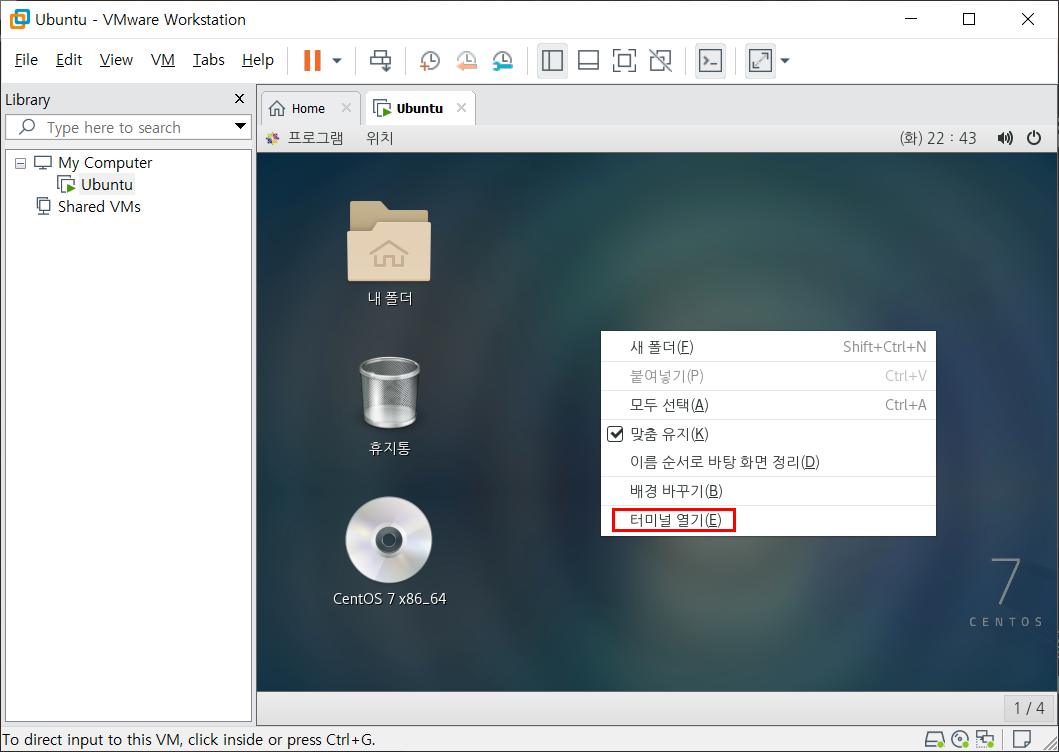Select My Computer in the library
Screen dimensions: 1059x752
pos(105,163)
